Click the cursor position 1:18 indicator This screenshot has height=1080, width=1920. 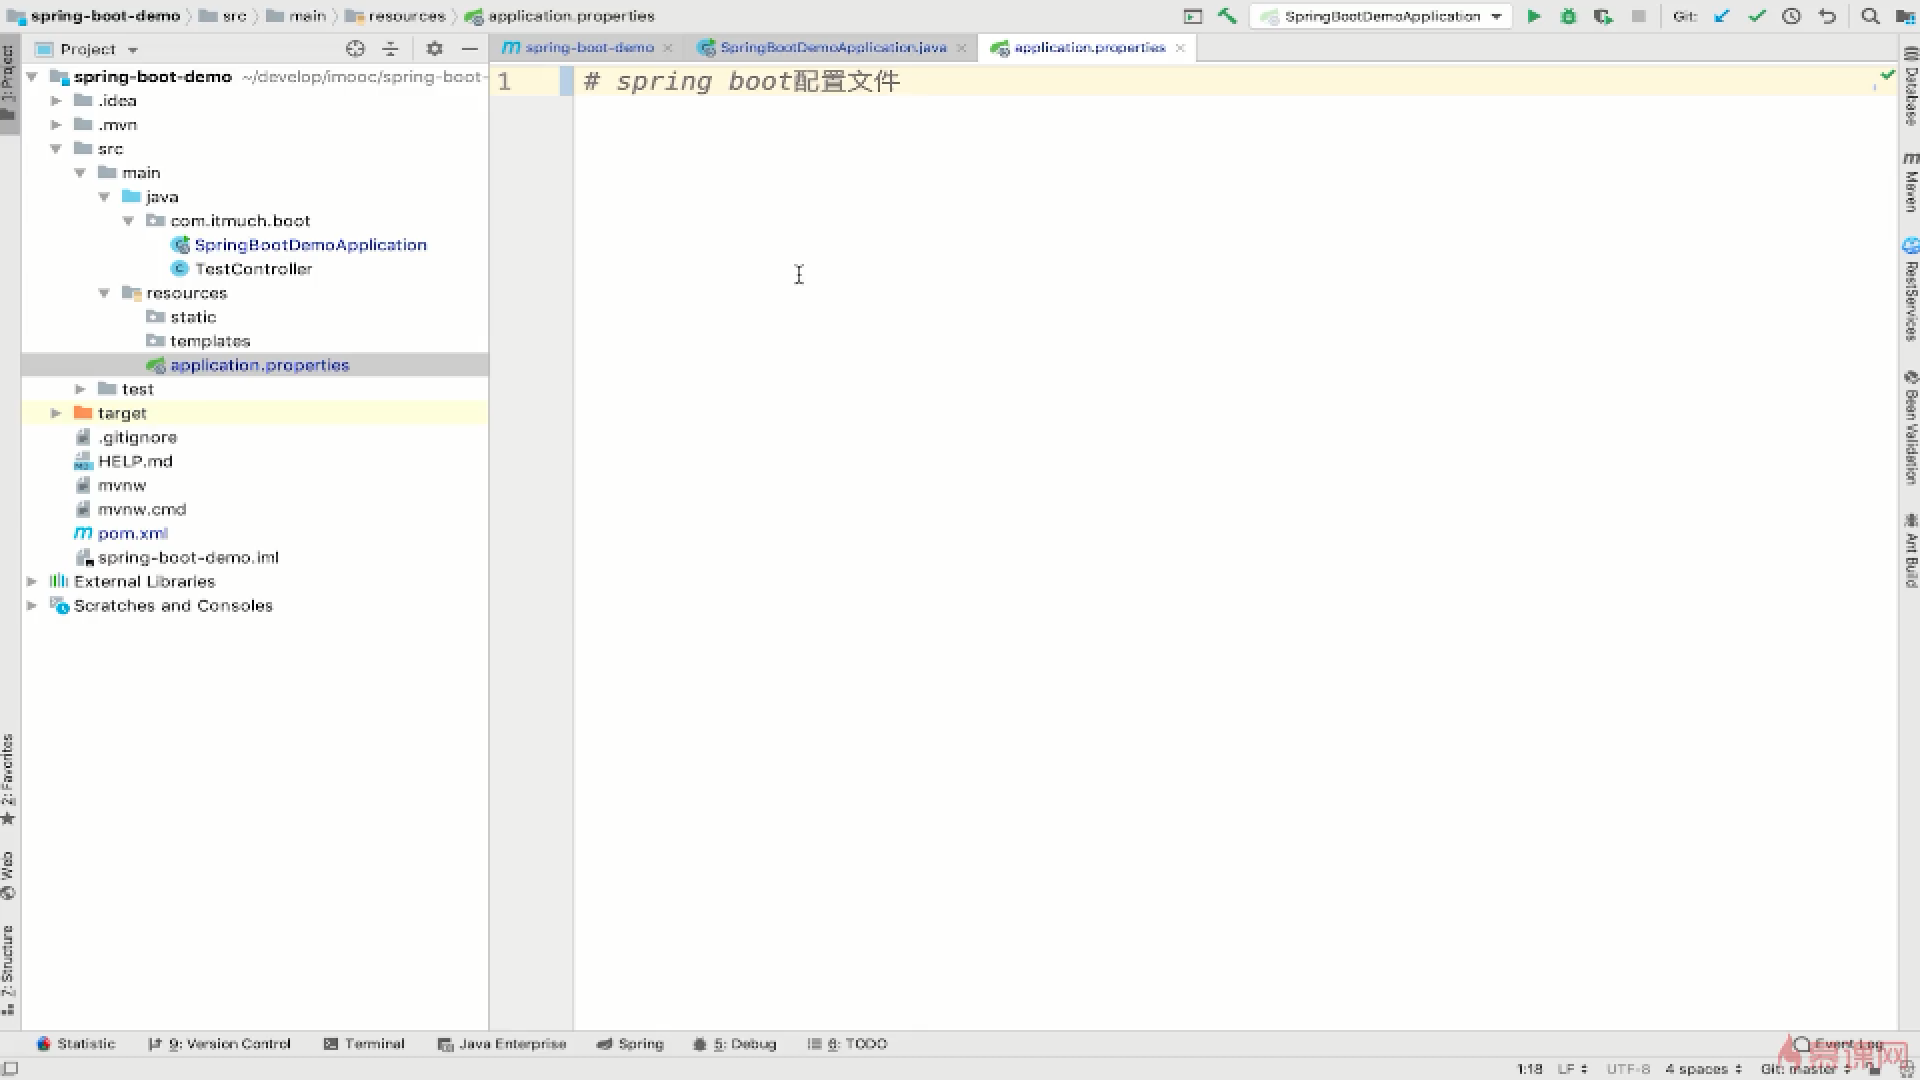[1529, 1068]
